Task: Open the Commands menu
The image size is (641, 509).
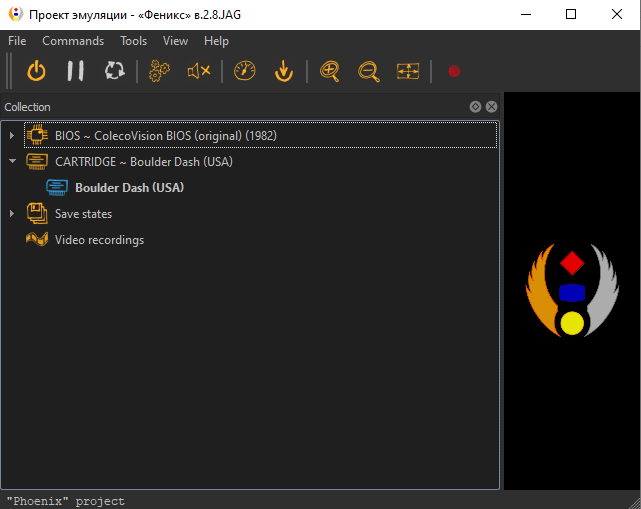Action: [73, 41]
